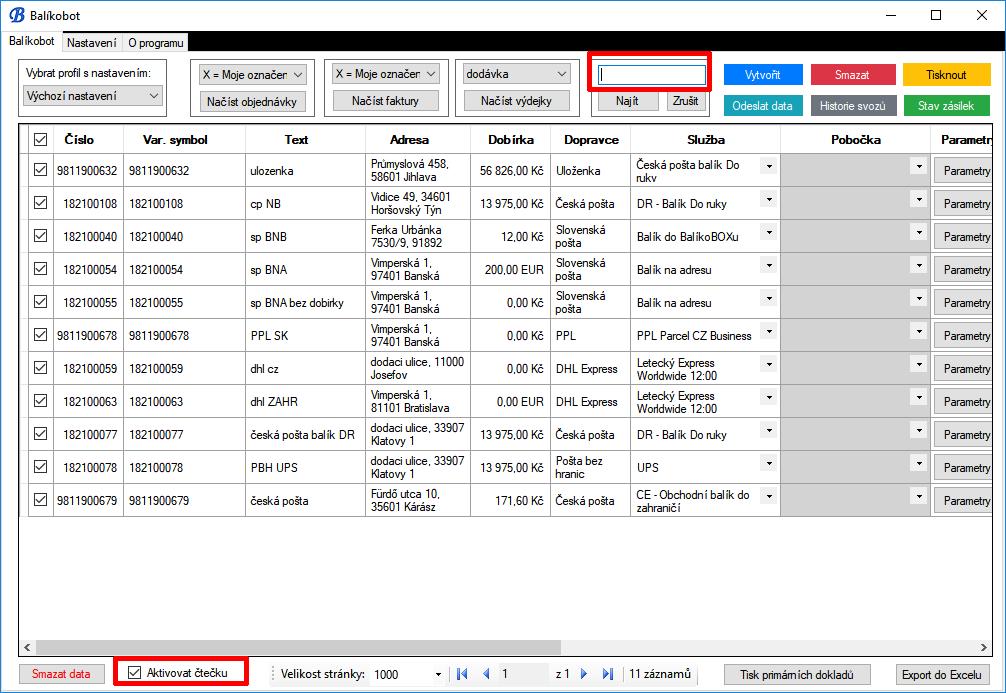Screen dimensions: 1006x693
Task: Toggle the Aktivovat čtečku checkbox
Action: (134, 672)
